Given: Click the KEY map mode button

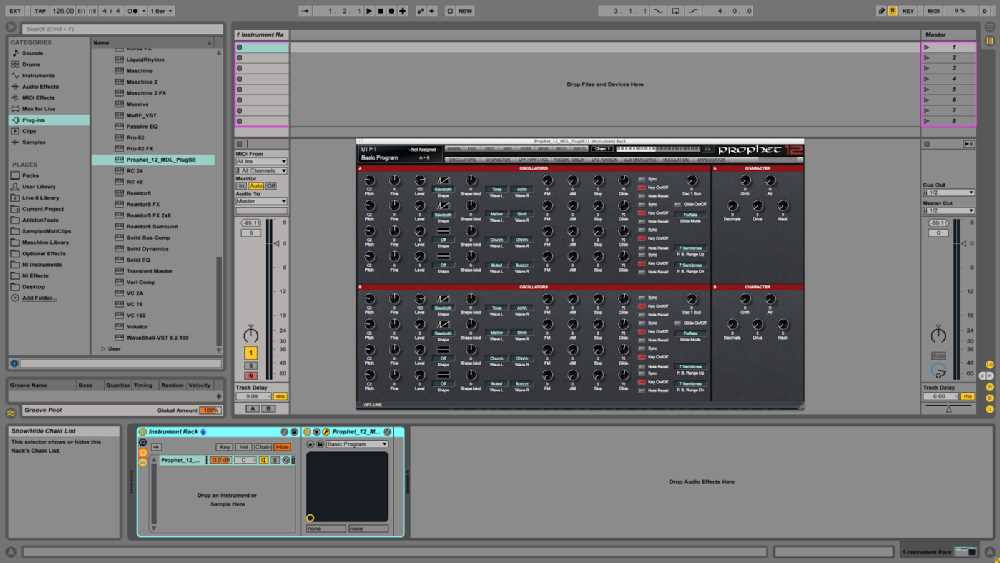Looking at the screenshot, I should pos(908,11).
